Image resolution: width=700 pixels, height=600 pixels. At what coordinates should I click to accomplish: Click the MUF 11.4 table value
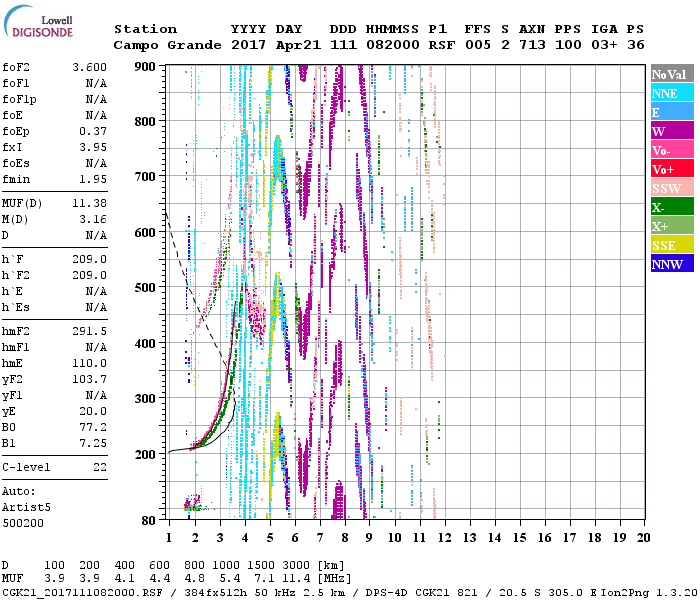tap(296, 579)
